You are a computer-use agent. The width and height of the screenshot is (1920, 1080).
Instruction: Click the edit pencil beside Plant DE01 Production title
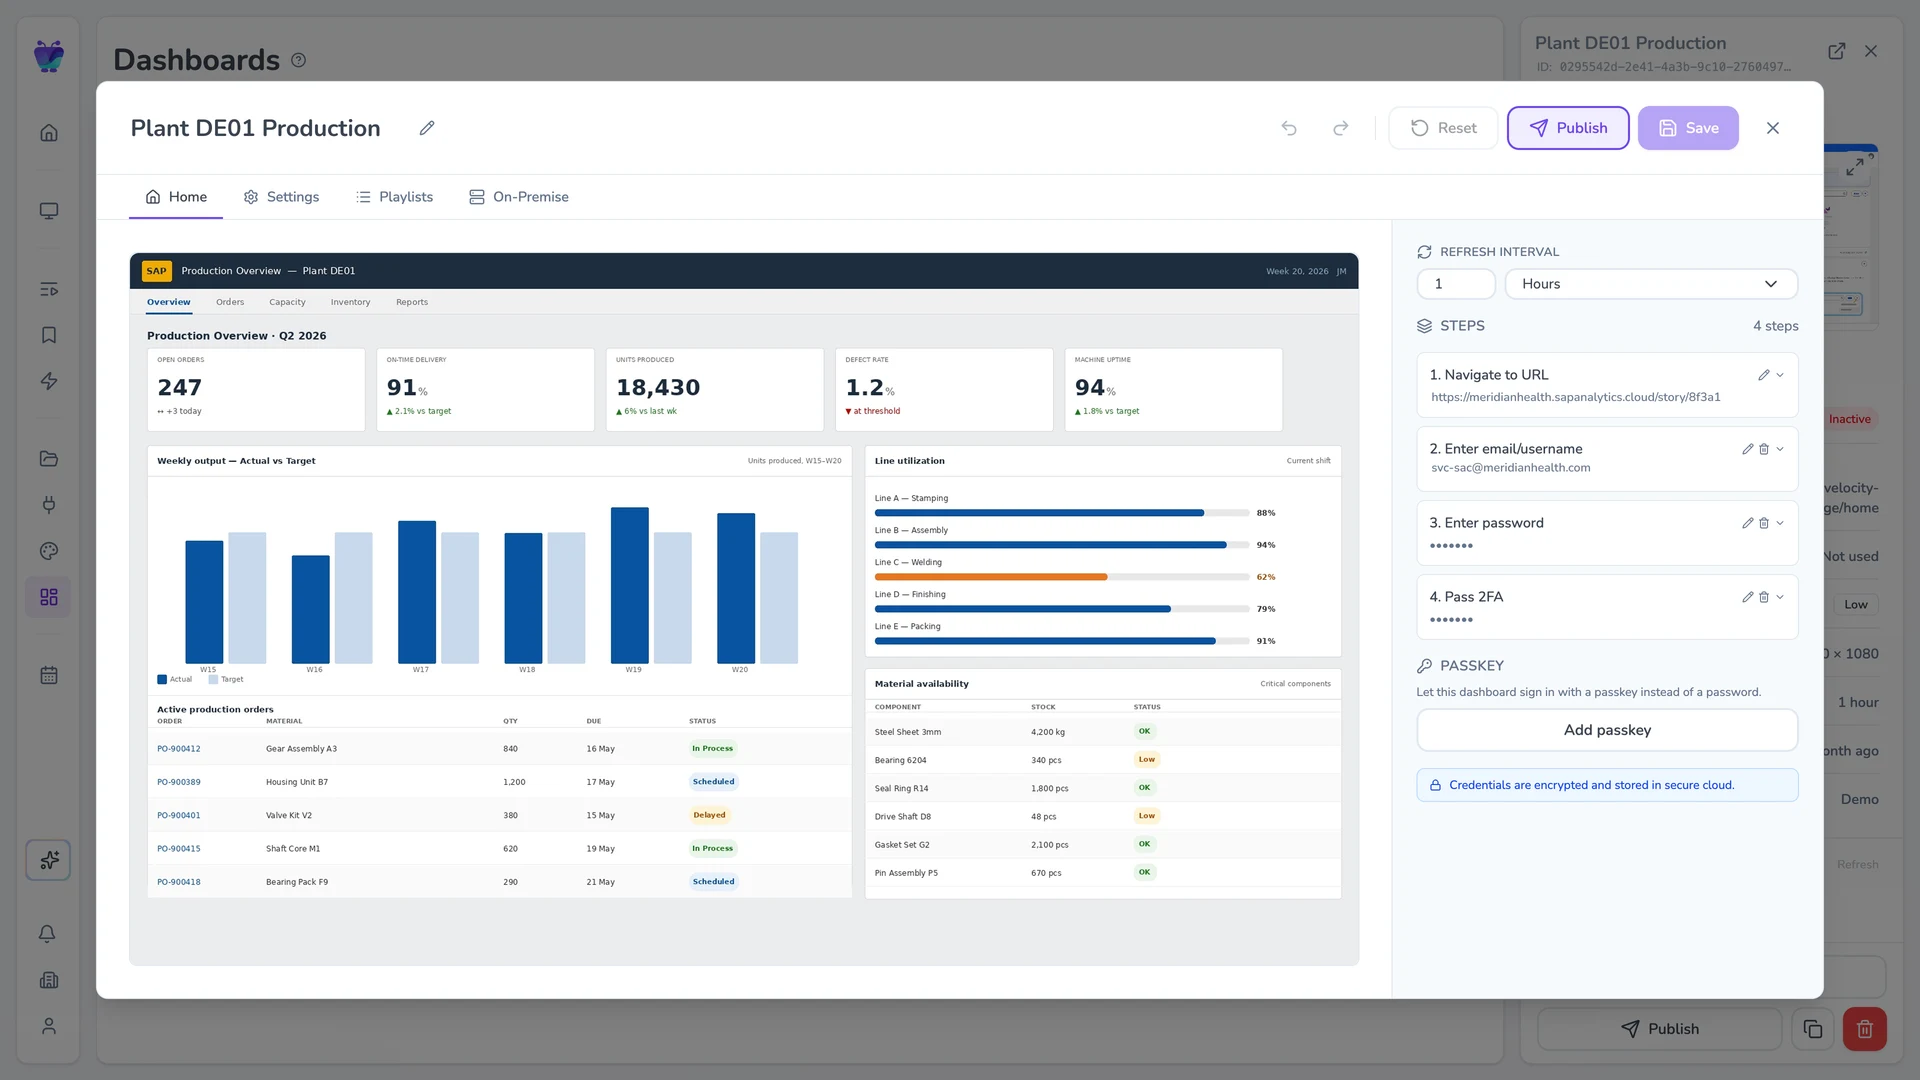click(x=427, y=128)
